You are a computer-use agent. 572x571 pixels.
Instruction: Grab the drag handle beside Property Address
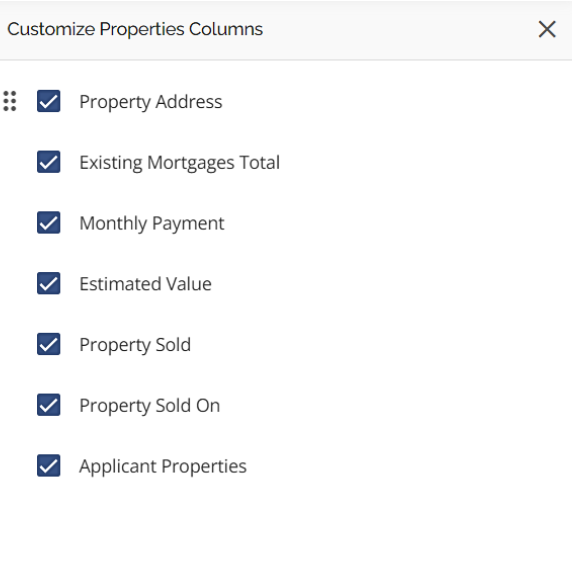(10, 101)
